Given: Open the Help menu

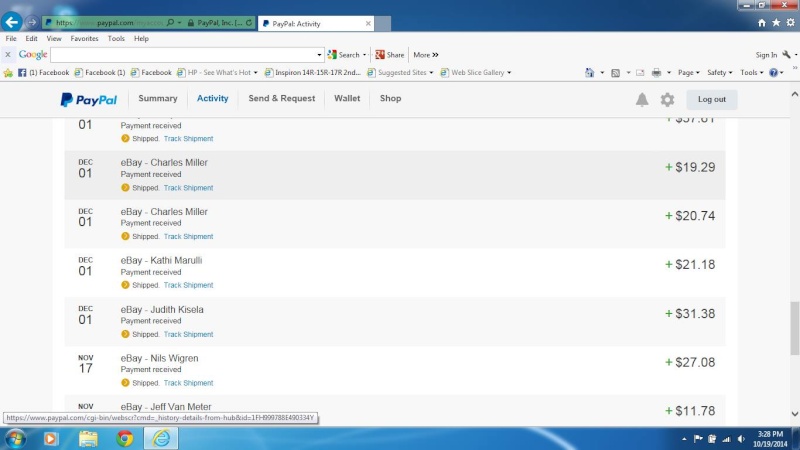Looking at the screenshot, I should click(141, 38).
